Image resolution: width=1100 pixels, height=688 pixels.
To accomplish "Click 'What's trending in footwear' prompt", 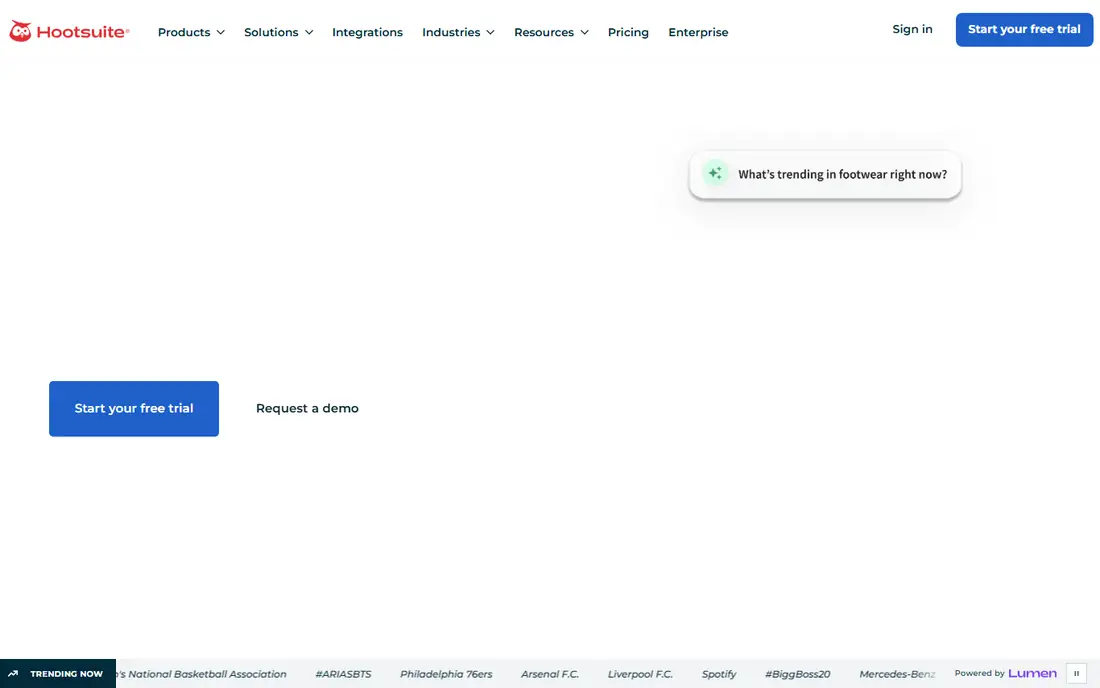I will (825, 174).
